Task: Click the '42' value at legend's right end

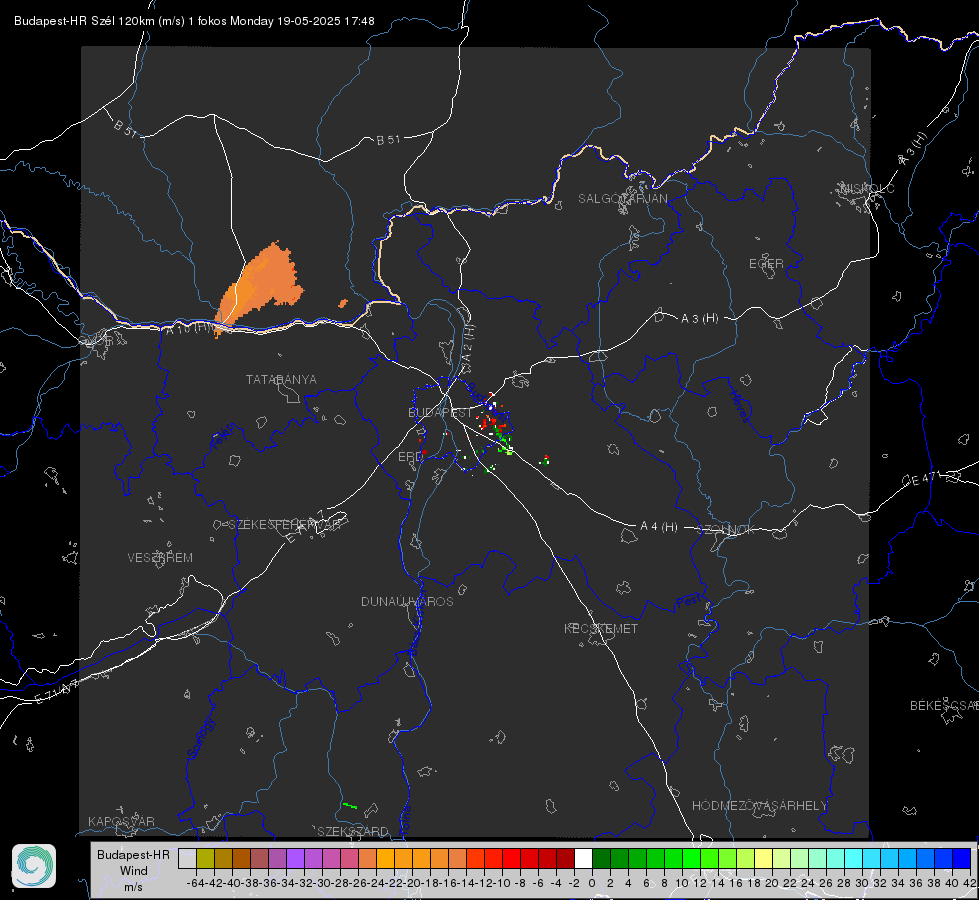Action: click(969, 883)
